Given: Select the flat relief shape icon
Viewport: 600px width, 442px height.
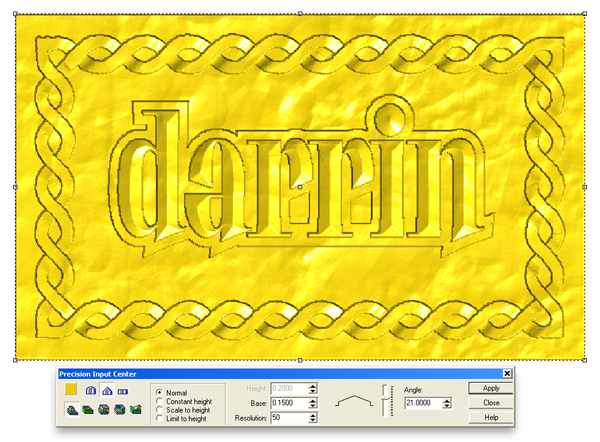Looking at the screenshot, I should point(123,391).
